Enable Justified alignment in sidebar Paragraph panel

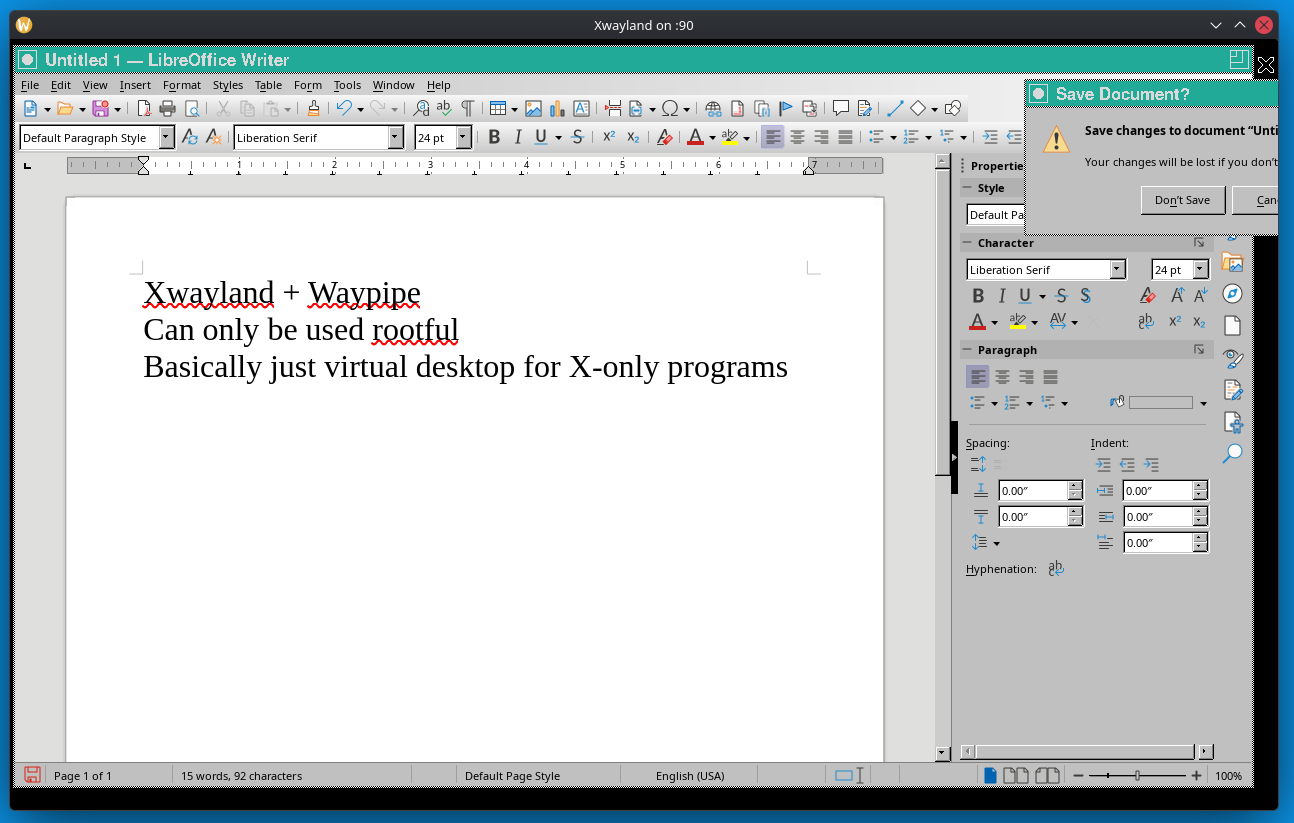pos(1050,377)
